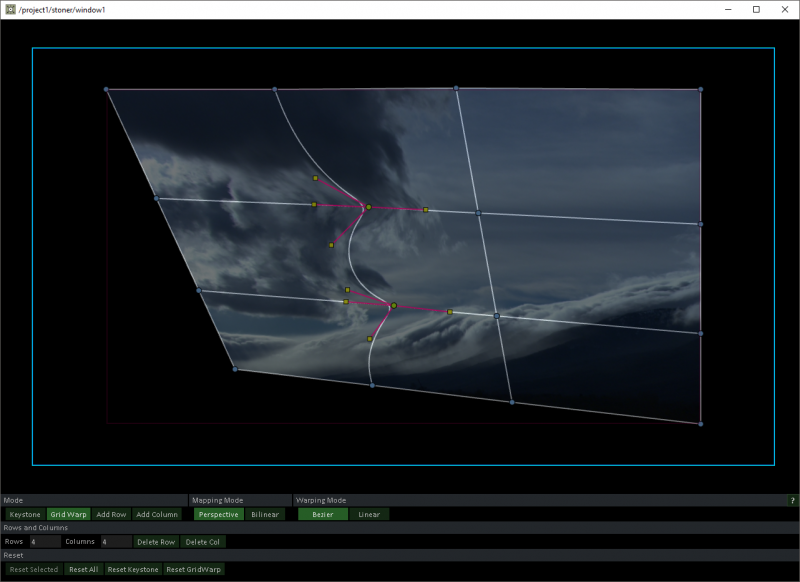Click the stoner application icon in title bar
The image size is (800, 582).
[10, 10]
